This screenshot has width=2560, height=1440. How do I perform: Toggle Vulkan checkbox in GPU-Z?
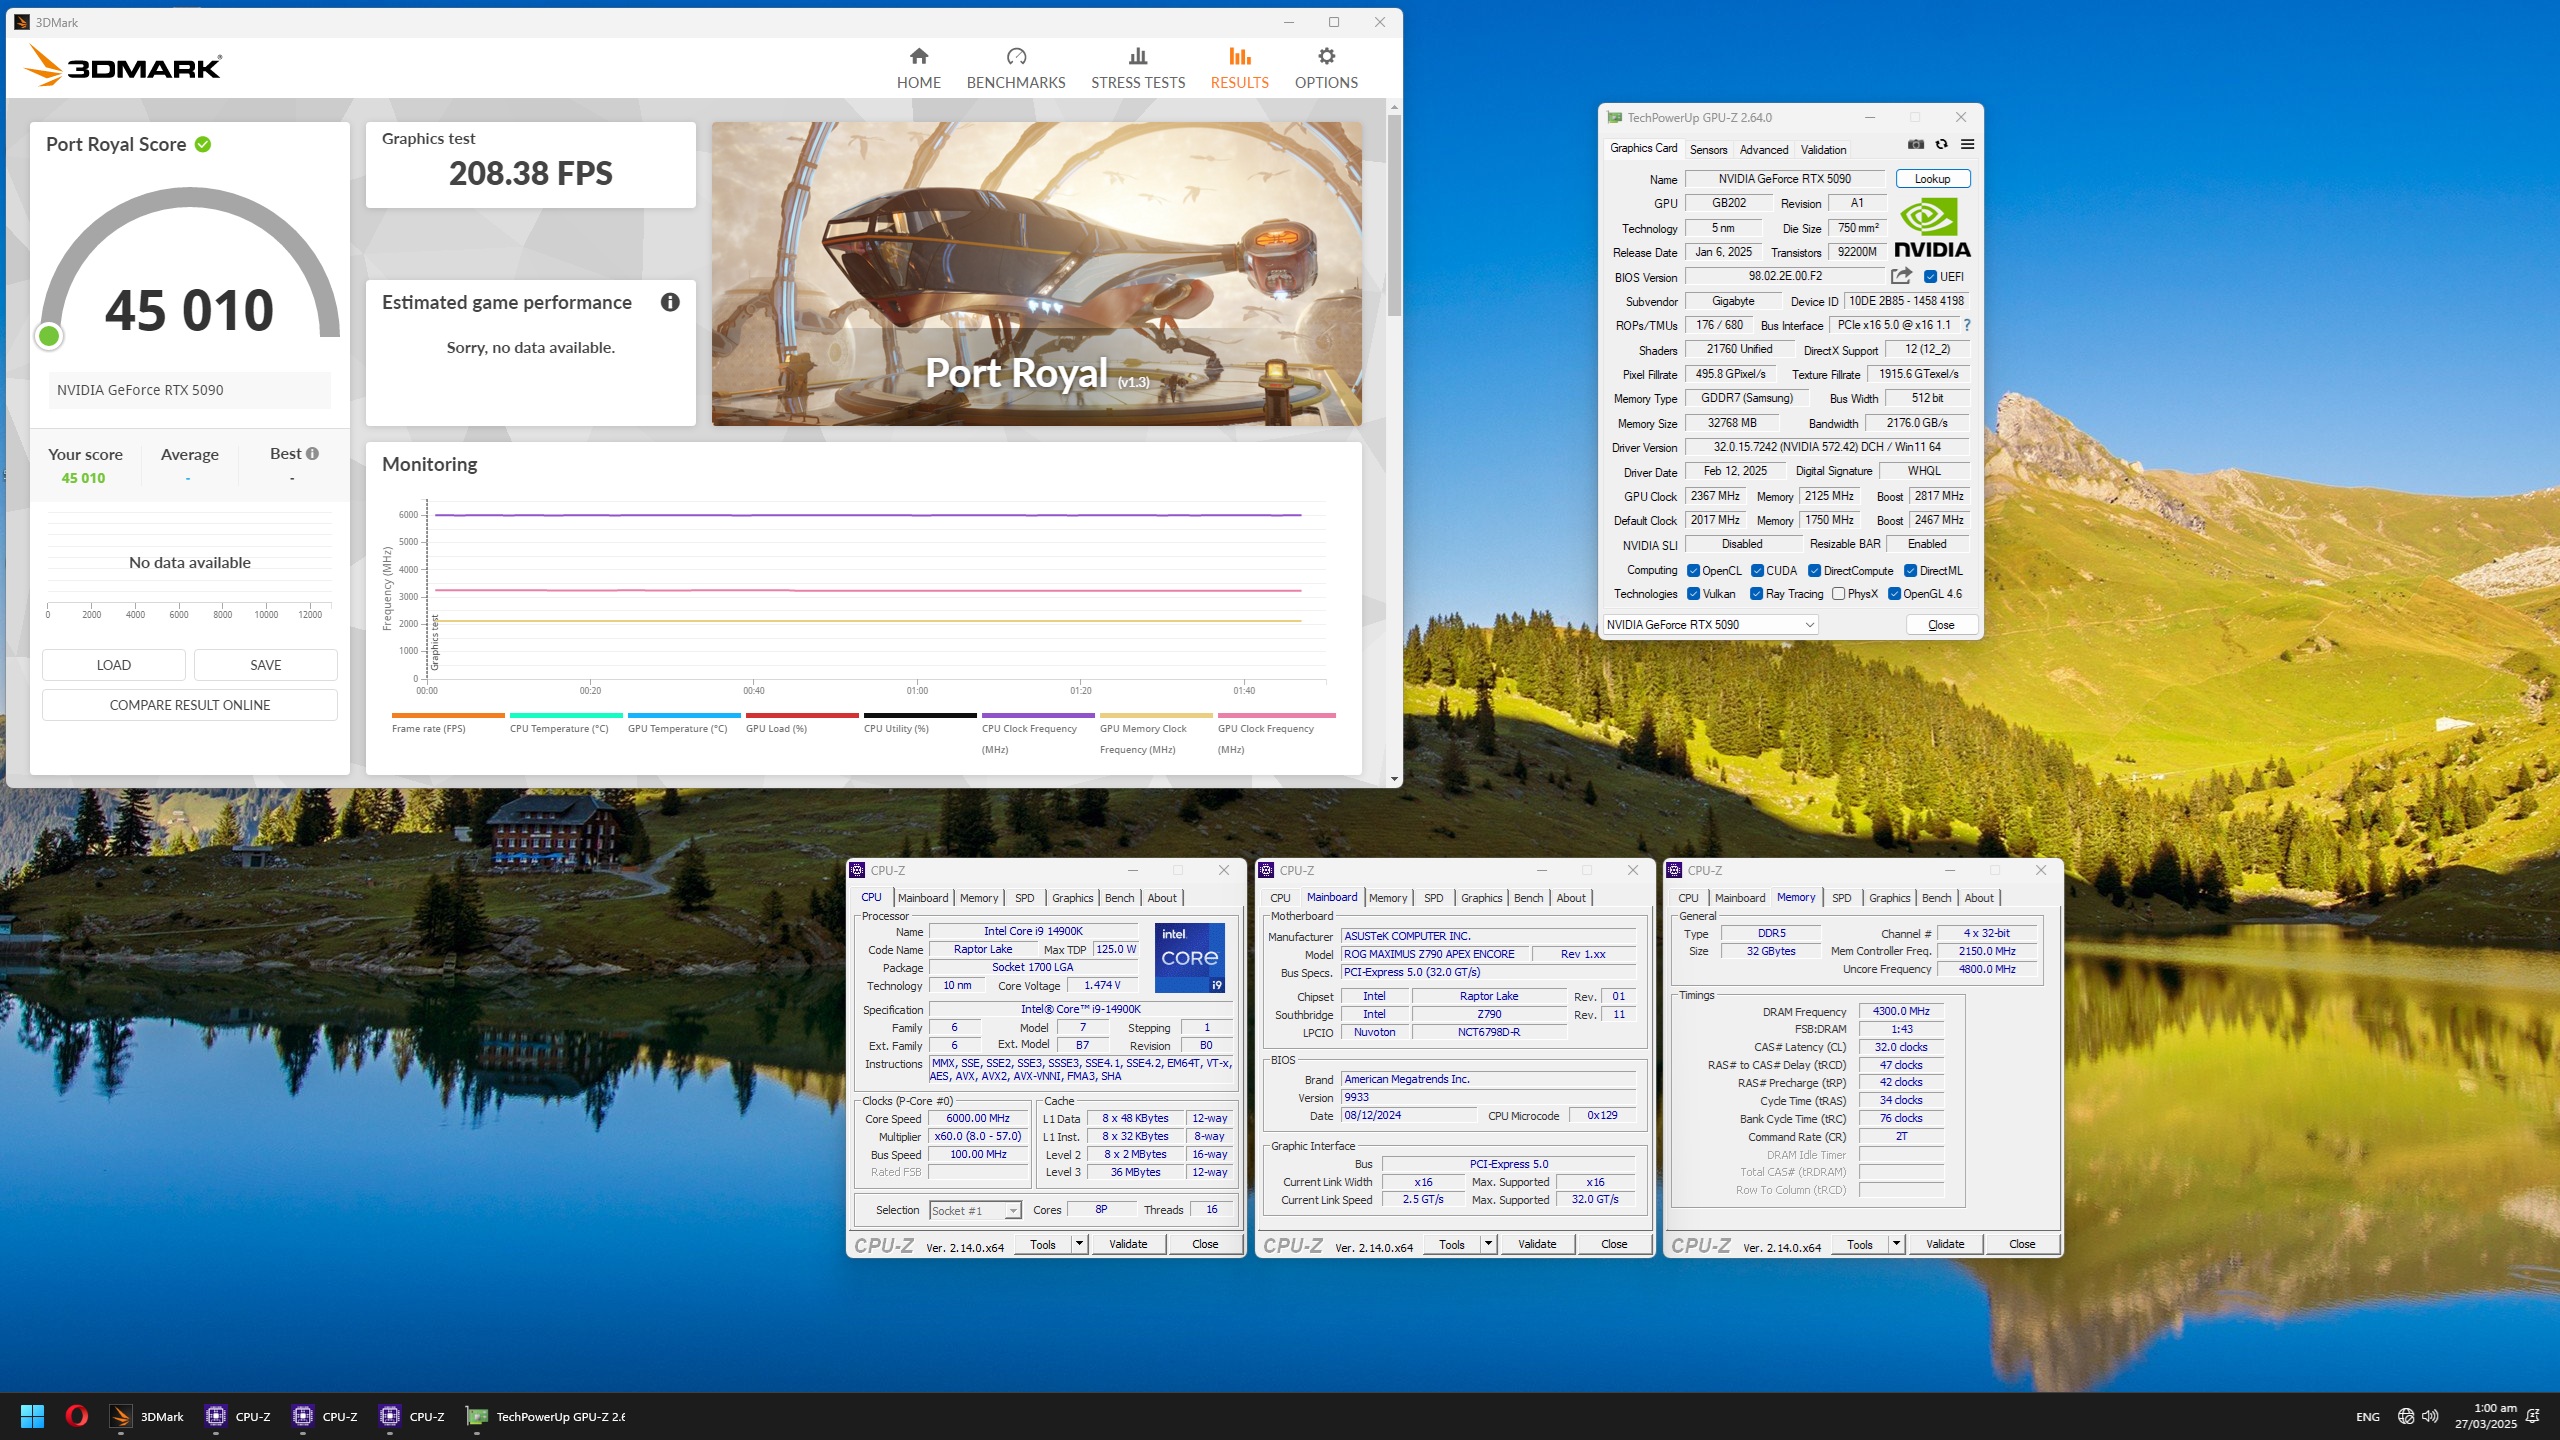click(1693, 594)
